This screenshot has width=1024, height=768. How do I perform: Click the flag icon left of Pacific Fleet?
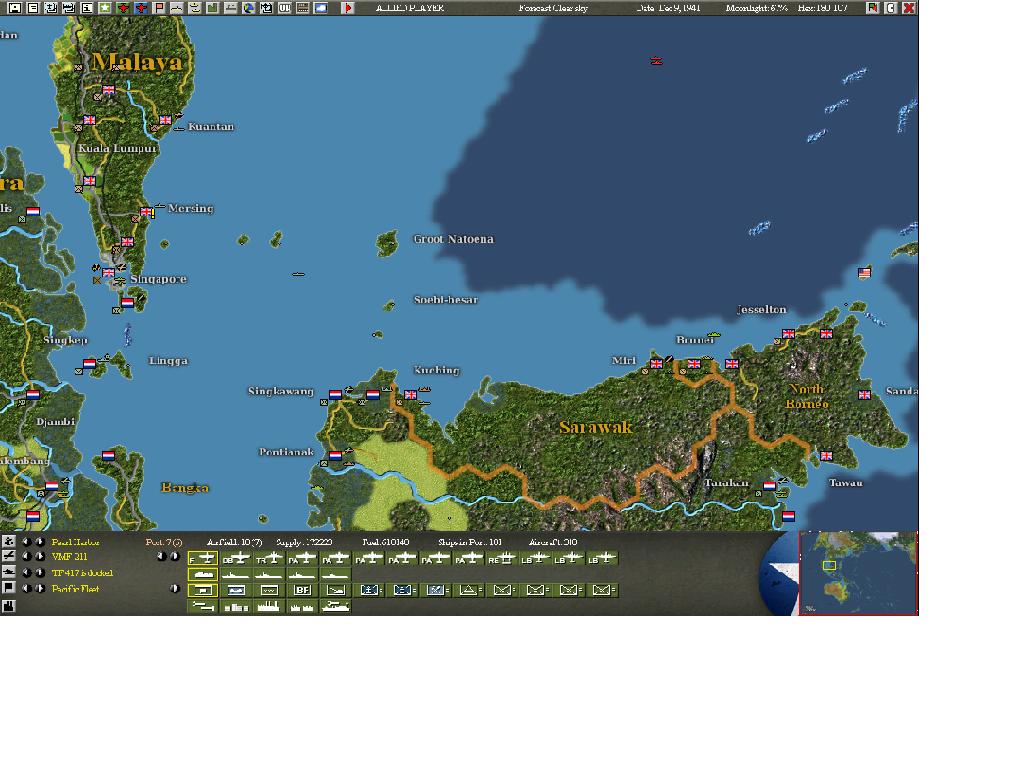point(8,588)
